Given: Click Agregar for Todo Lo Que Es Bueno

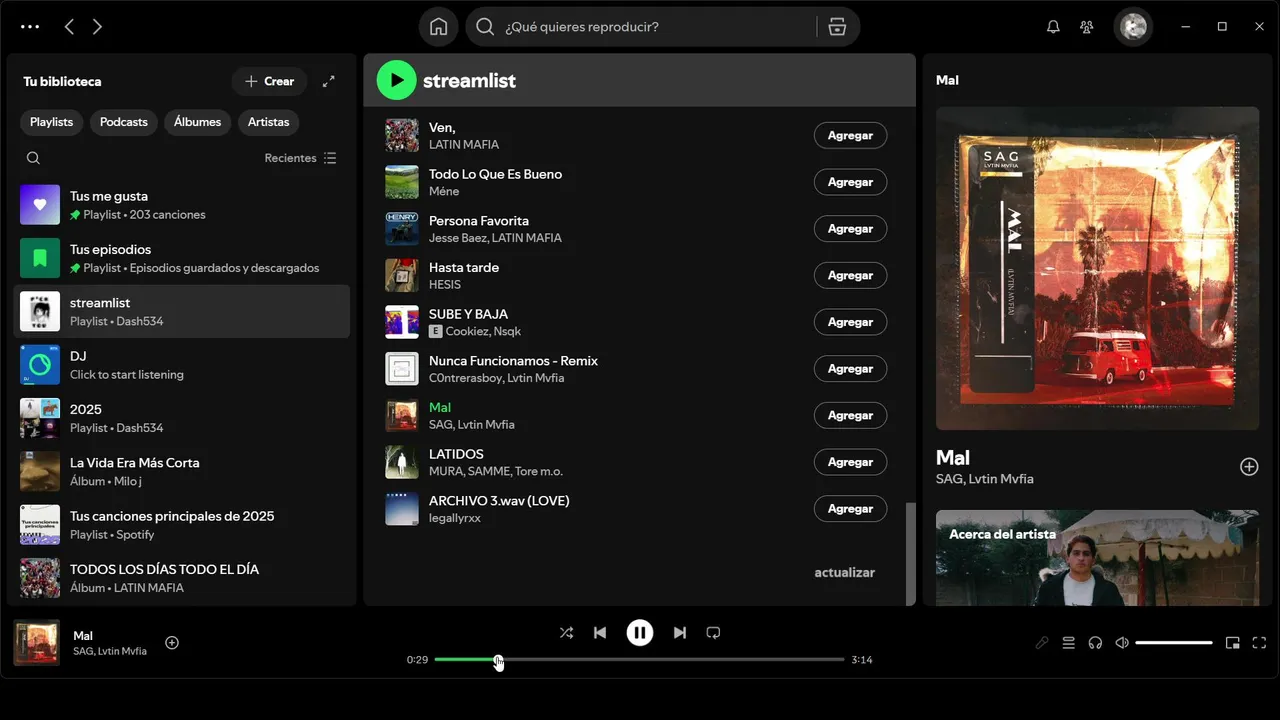Looking at the screenshot, I should click(850, 182).
